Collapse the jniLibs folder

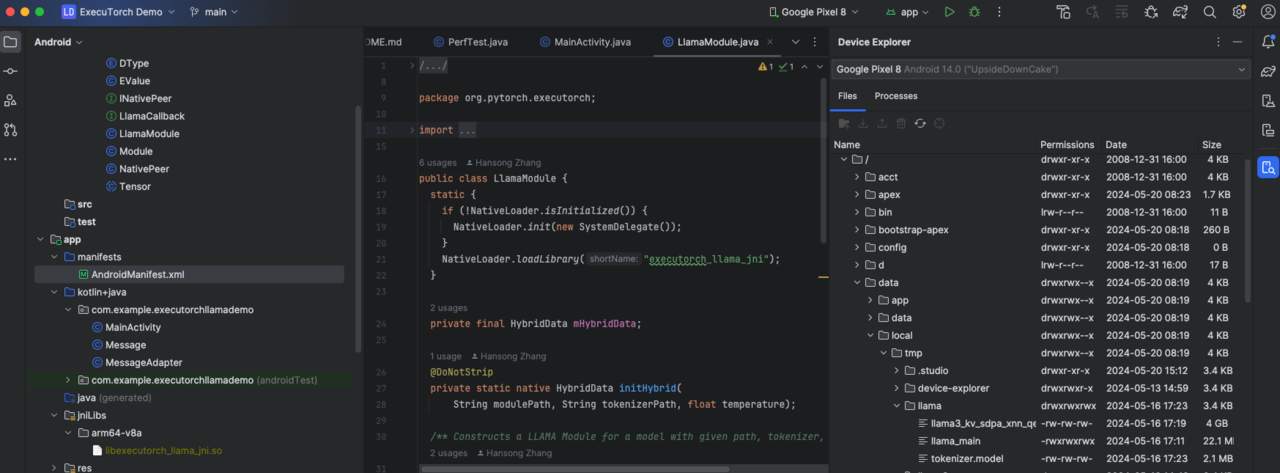point(55,415)
